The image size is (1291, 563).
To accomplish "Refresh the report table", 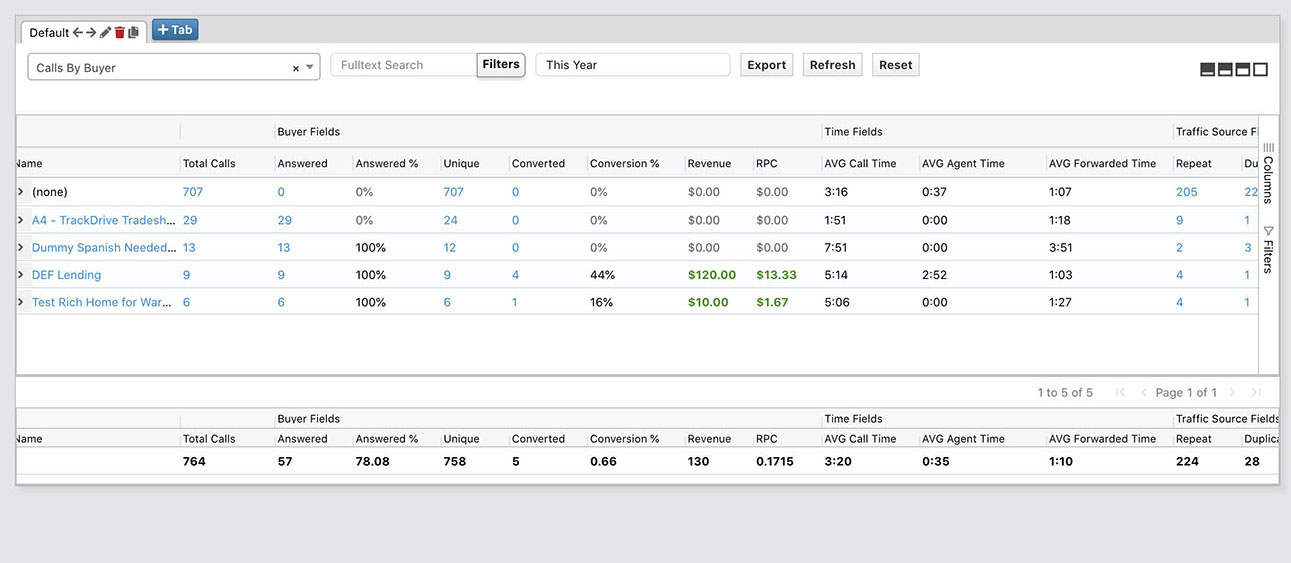I will pos(833,65).
